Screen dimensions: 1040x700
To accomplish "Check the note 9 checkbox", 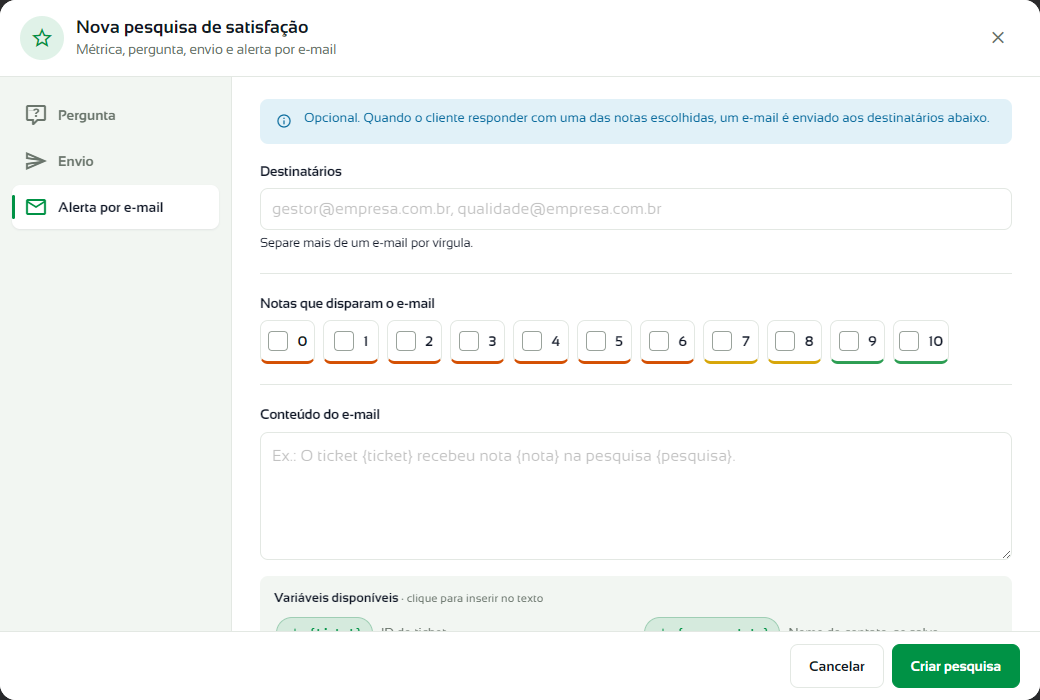I will pyautogui.click(x=849, y=341).
